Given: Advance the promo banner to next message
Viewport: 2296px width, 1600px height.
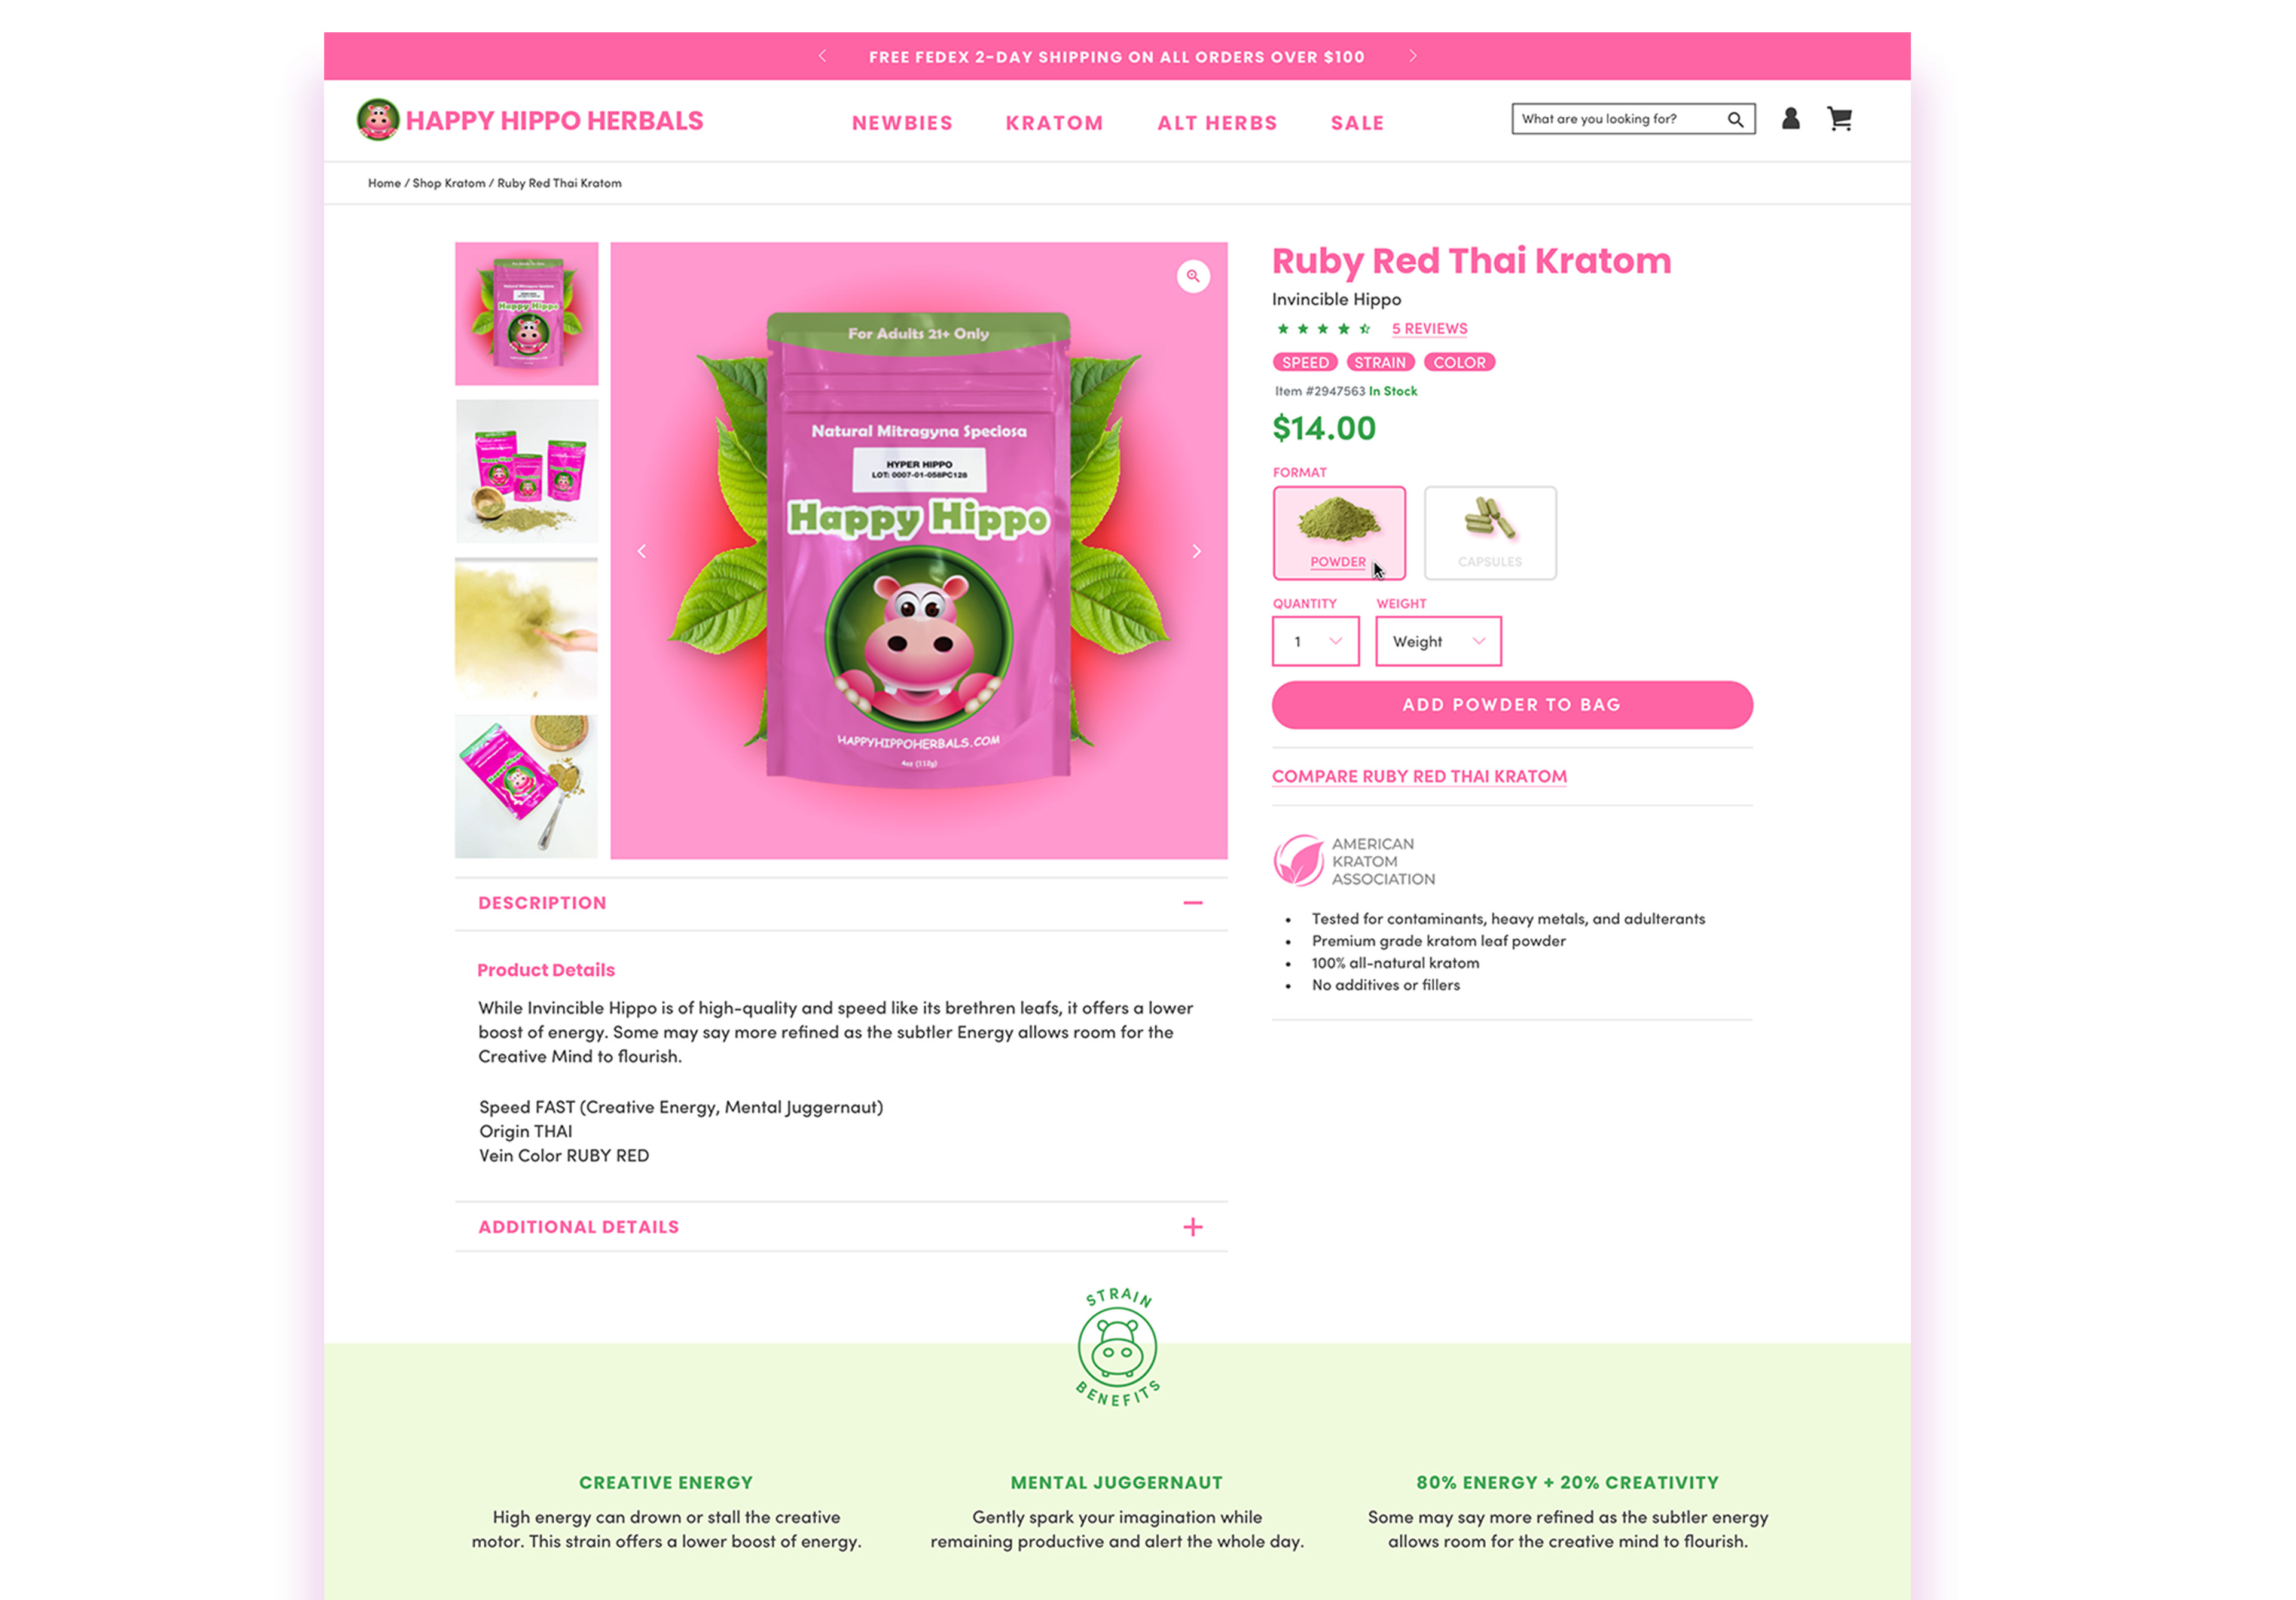Looking at the screenshot, I should pyautogui.click(x=1412, y=56).
